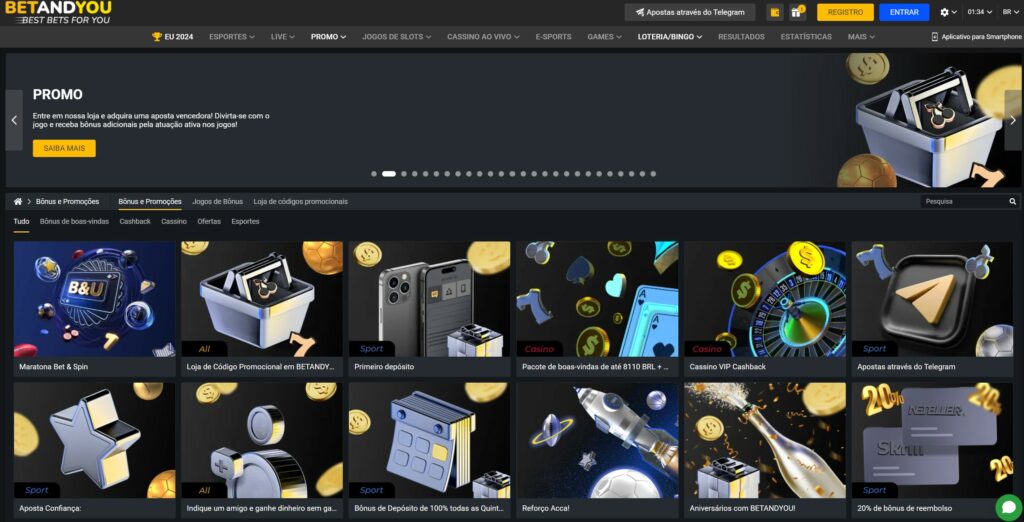Filter by Tudo
Image resolution: width=1024 pixels, height=522 pixels.
(22, 221)
